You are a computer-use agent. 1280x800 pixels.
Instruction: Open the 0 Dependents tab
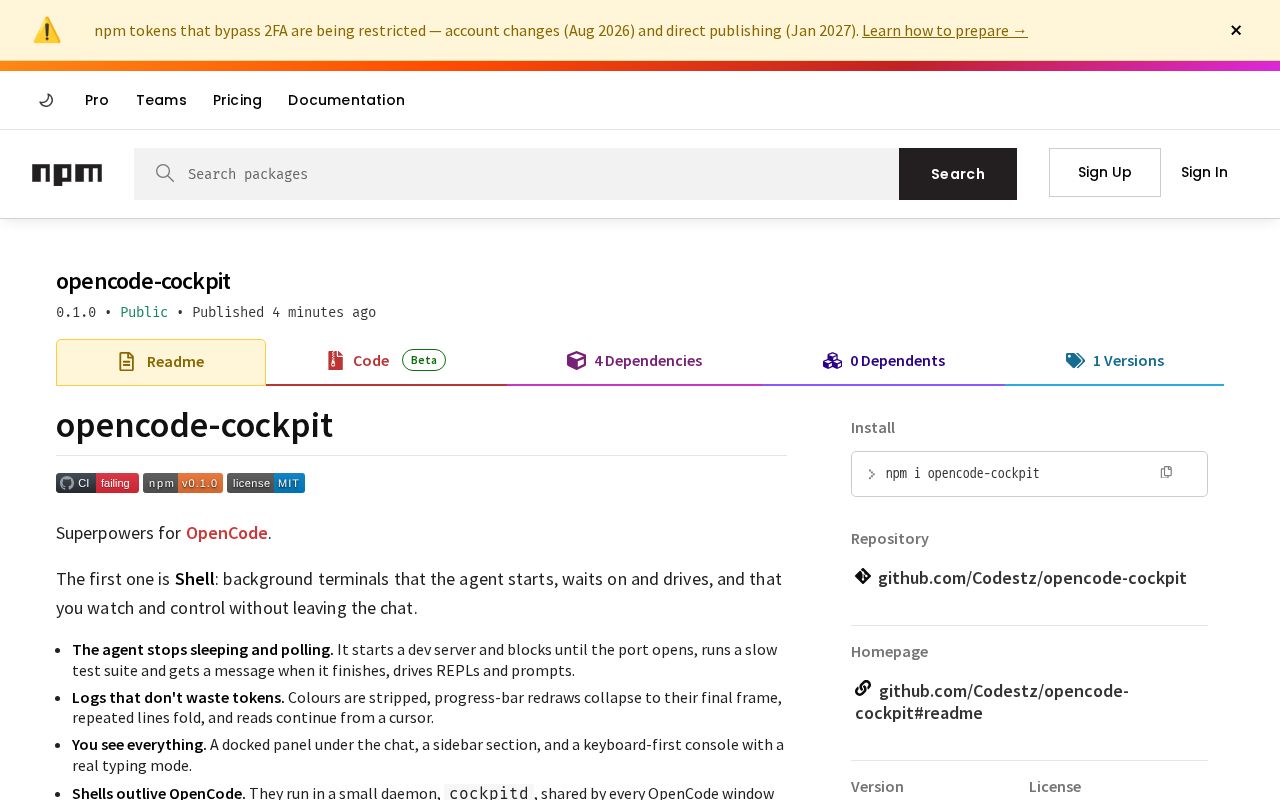pyautogui.click(x=884, y=361)
